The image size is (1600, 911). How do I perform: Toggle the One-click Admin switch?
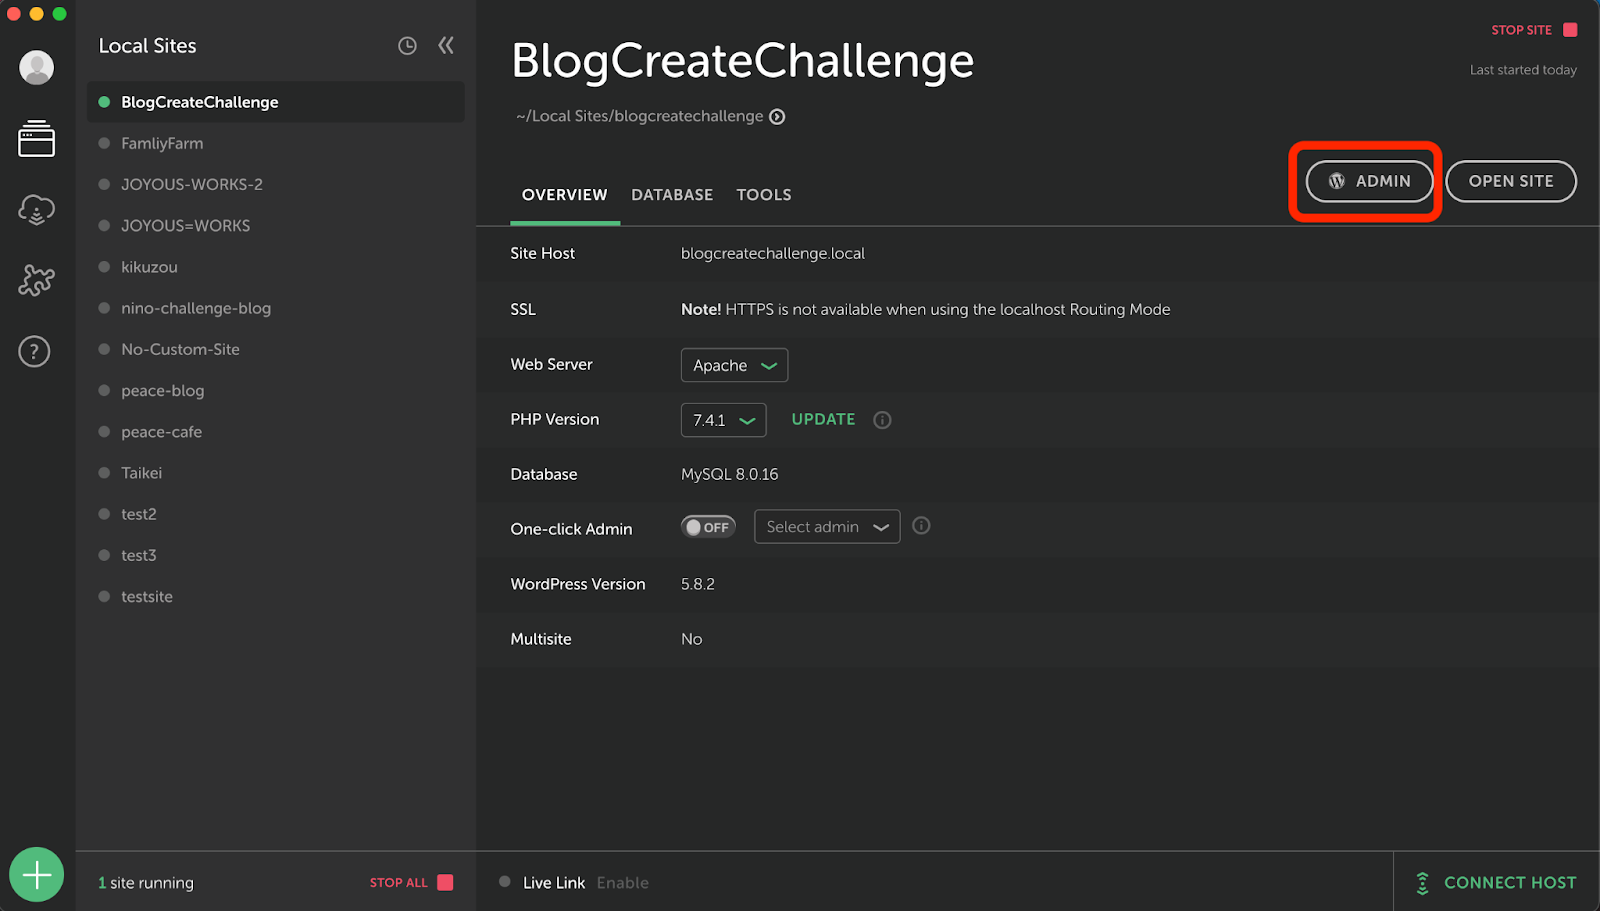(x=708, y=527)
